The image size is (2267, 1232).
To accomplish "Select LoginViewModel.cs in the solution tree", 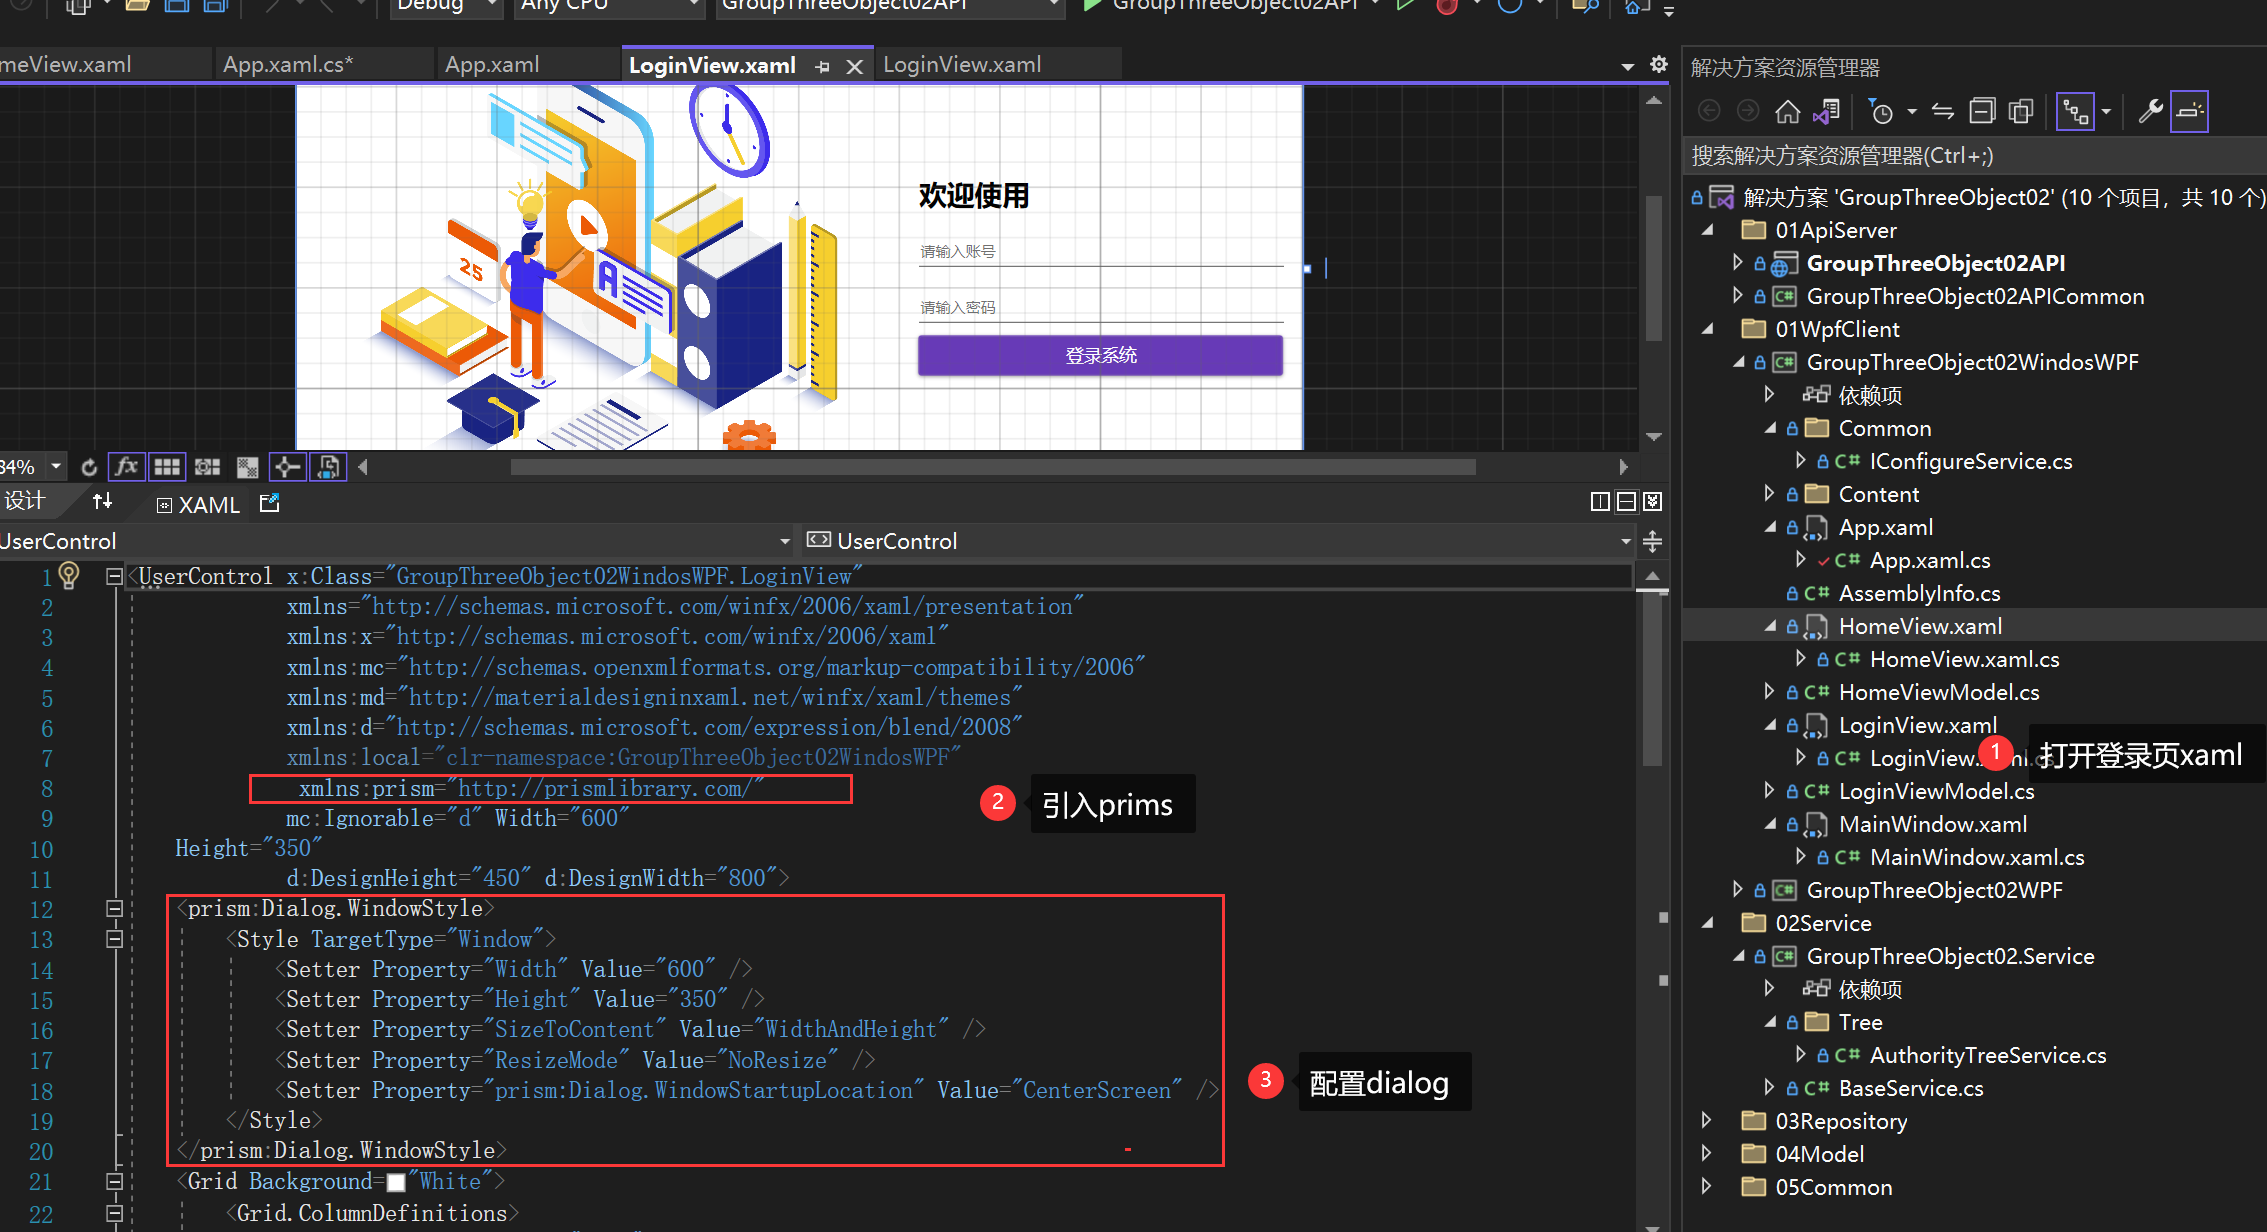I will click(1936, 791).
